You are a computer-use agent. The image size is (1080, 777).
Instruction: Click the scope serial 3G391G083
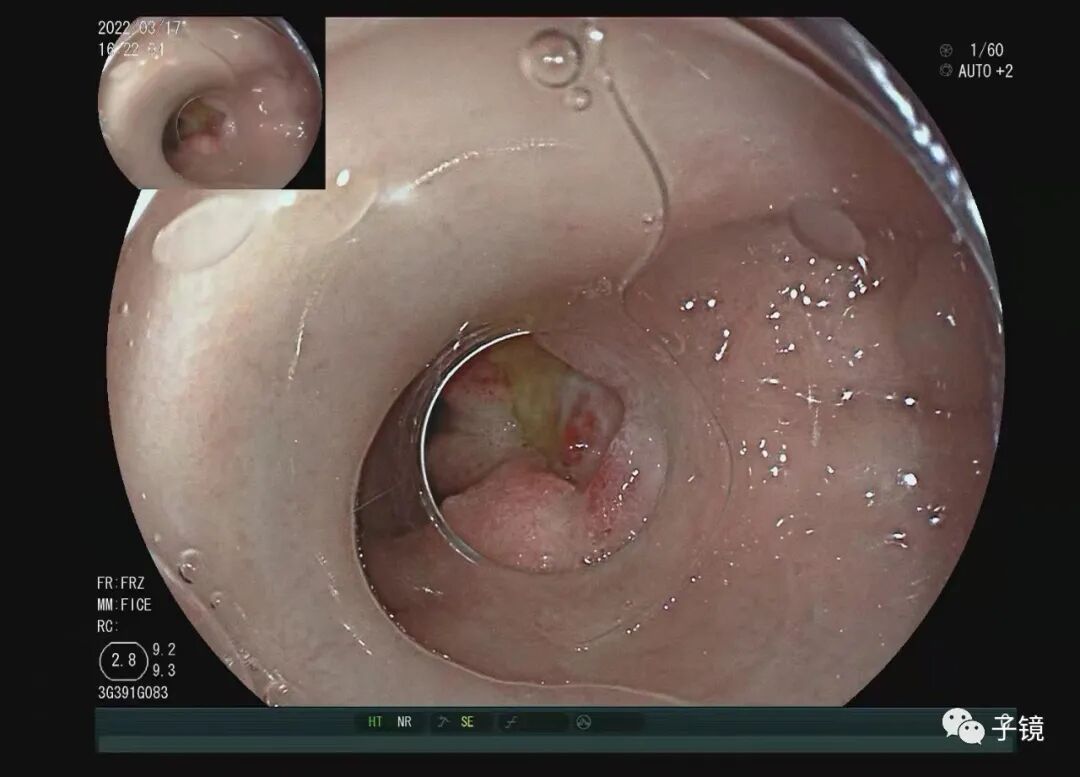pos(133,692)
